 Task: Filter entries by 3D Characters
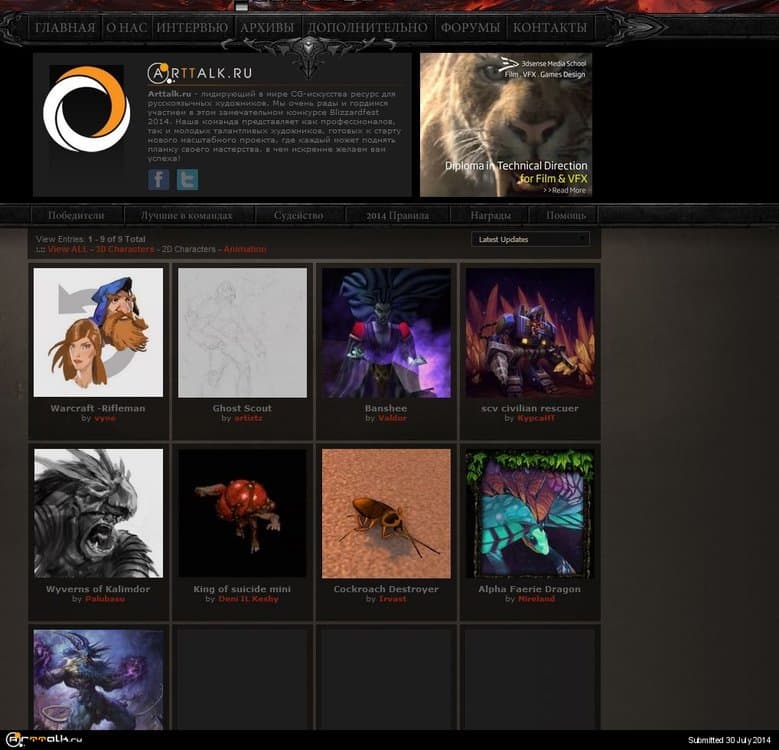[125, 249]
